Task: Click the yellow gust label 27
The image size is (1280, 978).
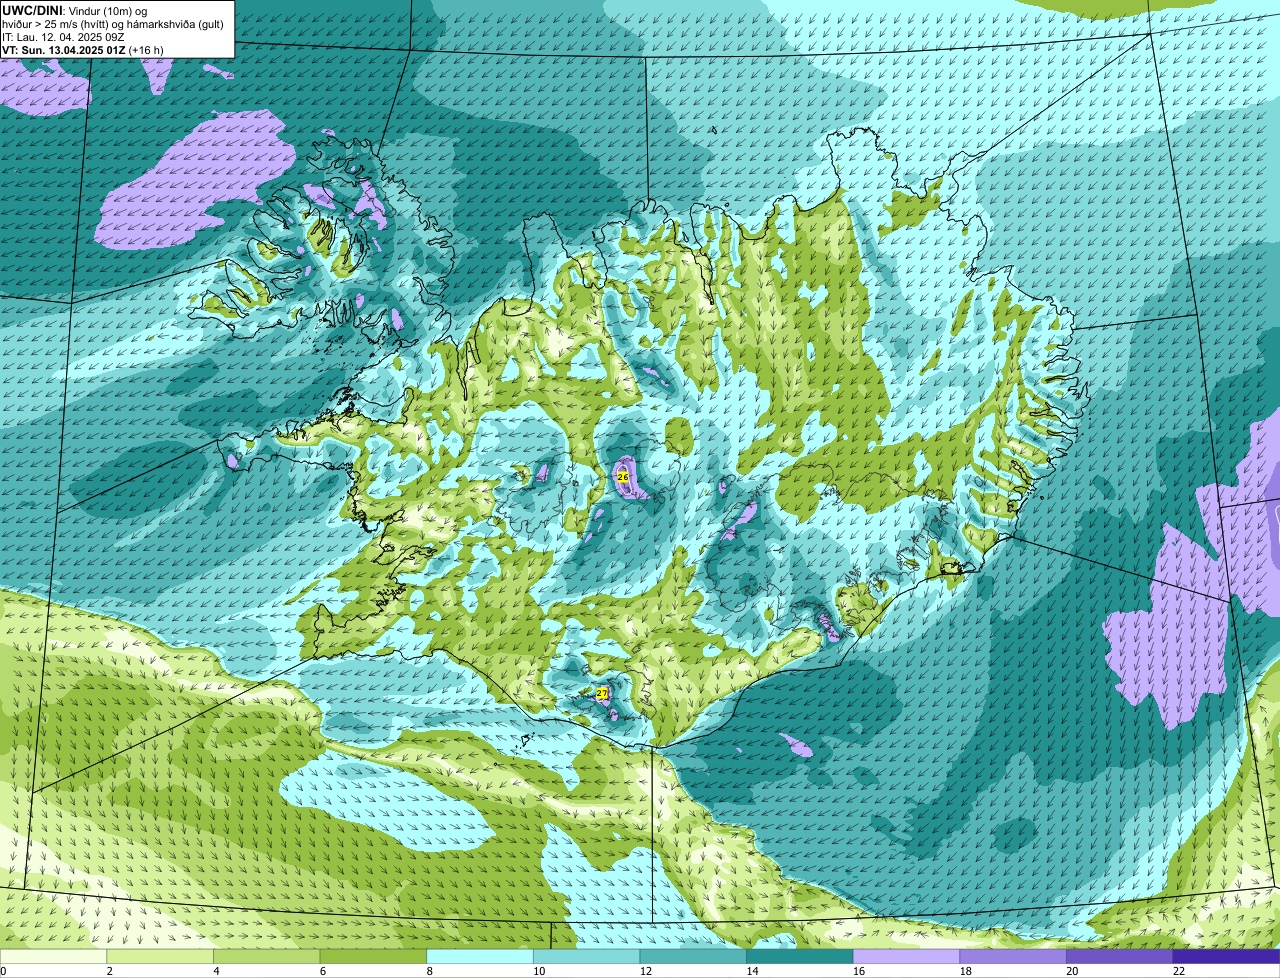Action: (x=602, y=693)
